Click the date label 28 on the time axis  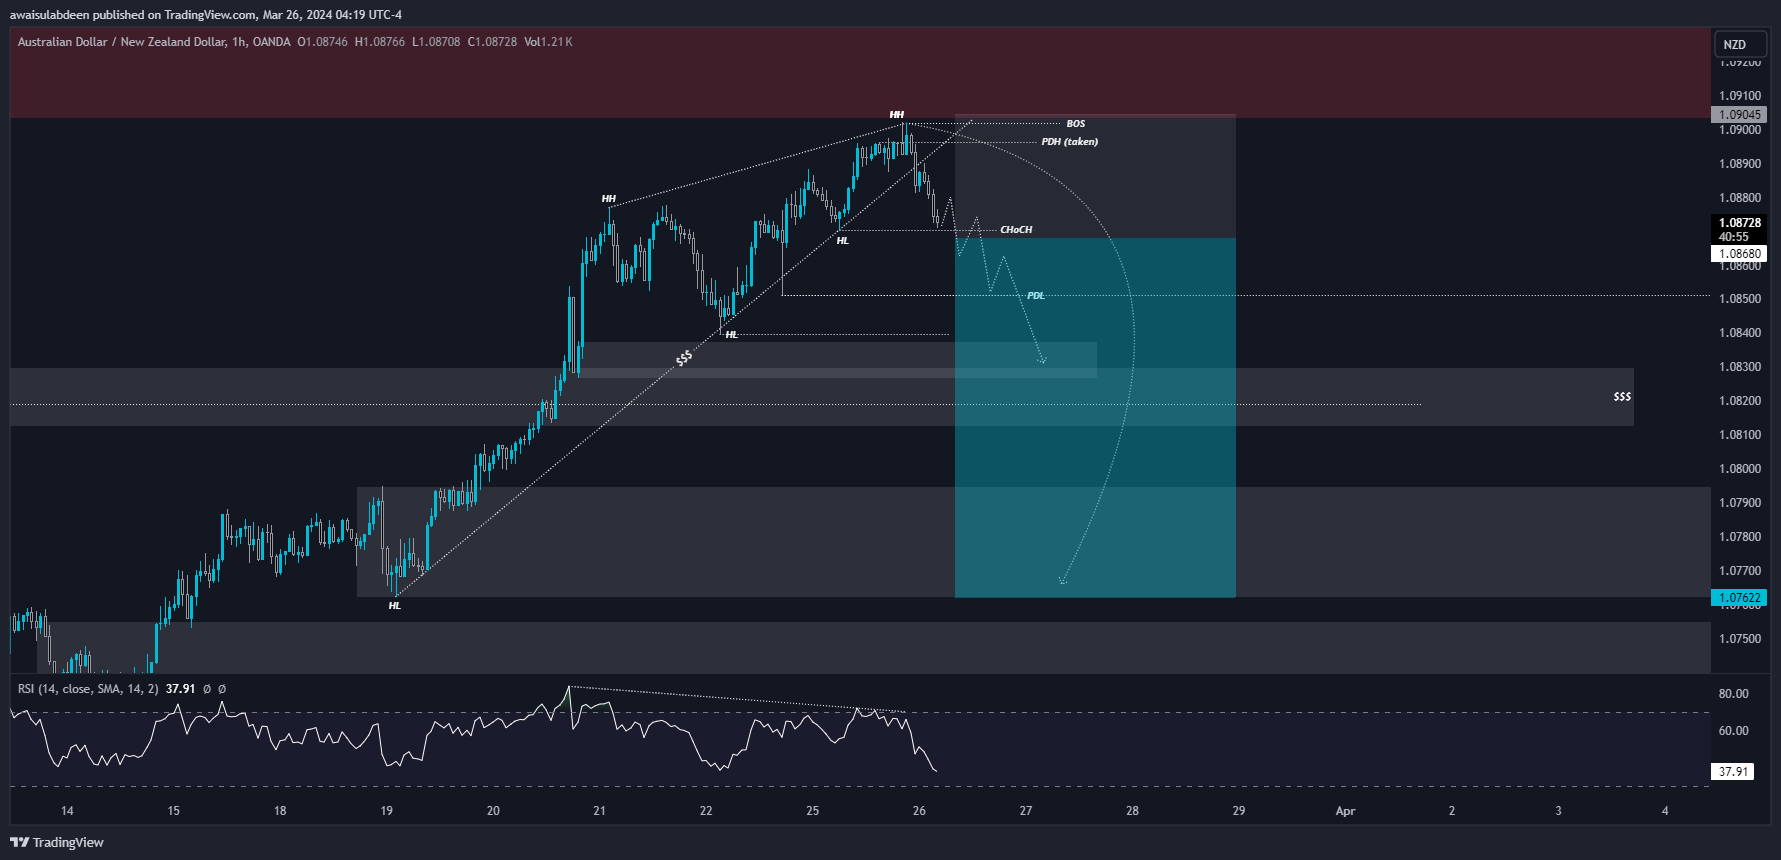click(x=1132, y=811)
